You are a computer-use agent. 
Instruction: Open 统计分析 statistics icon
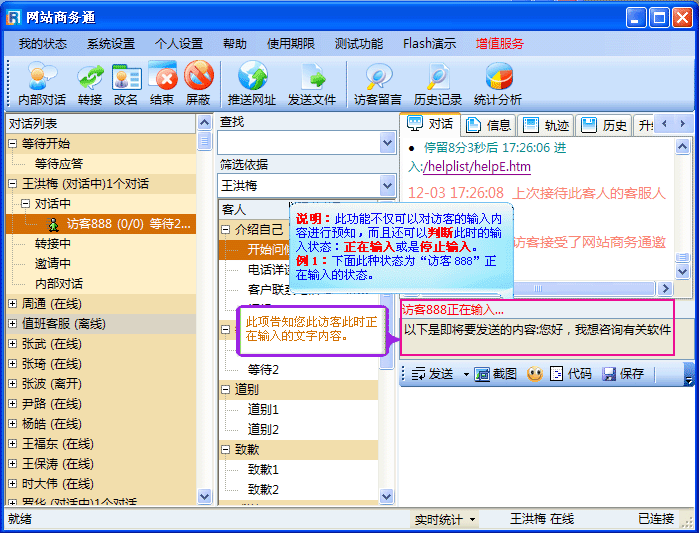(x=498, y=77)
